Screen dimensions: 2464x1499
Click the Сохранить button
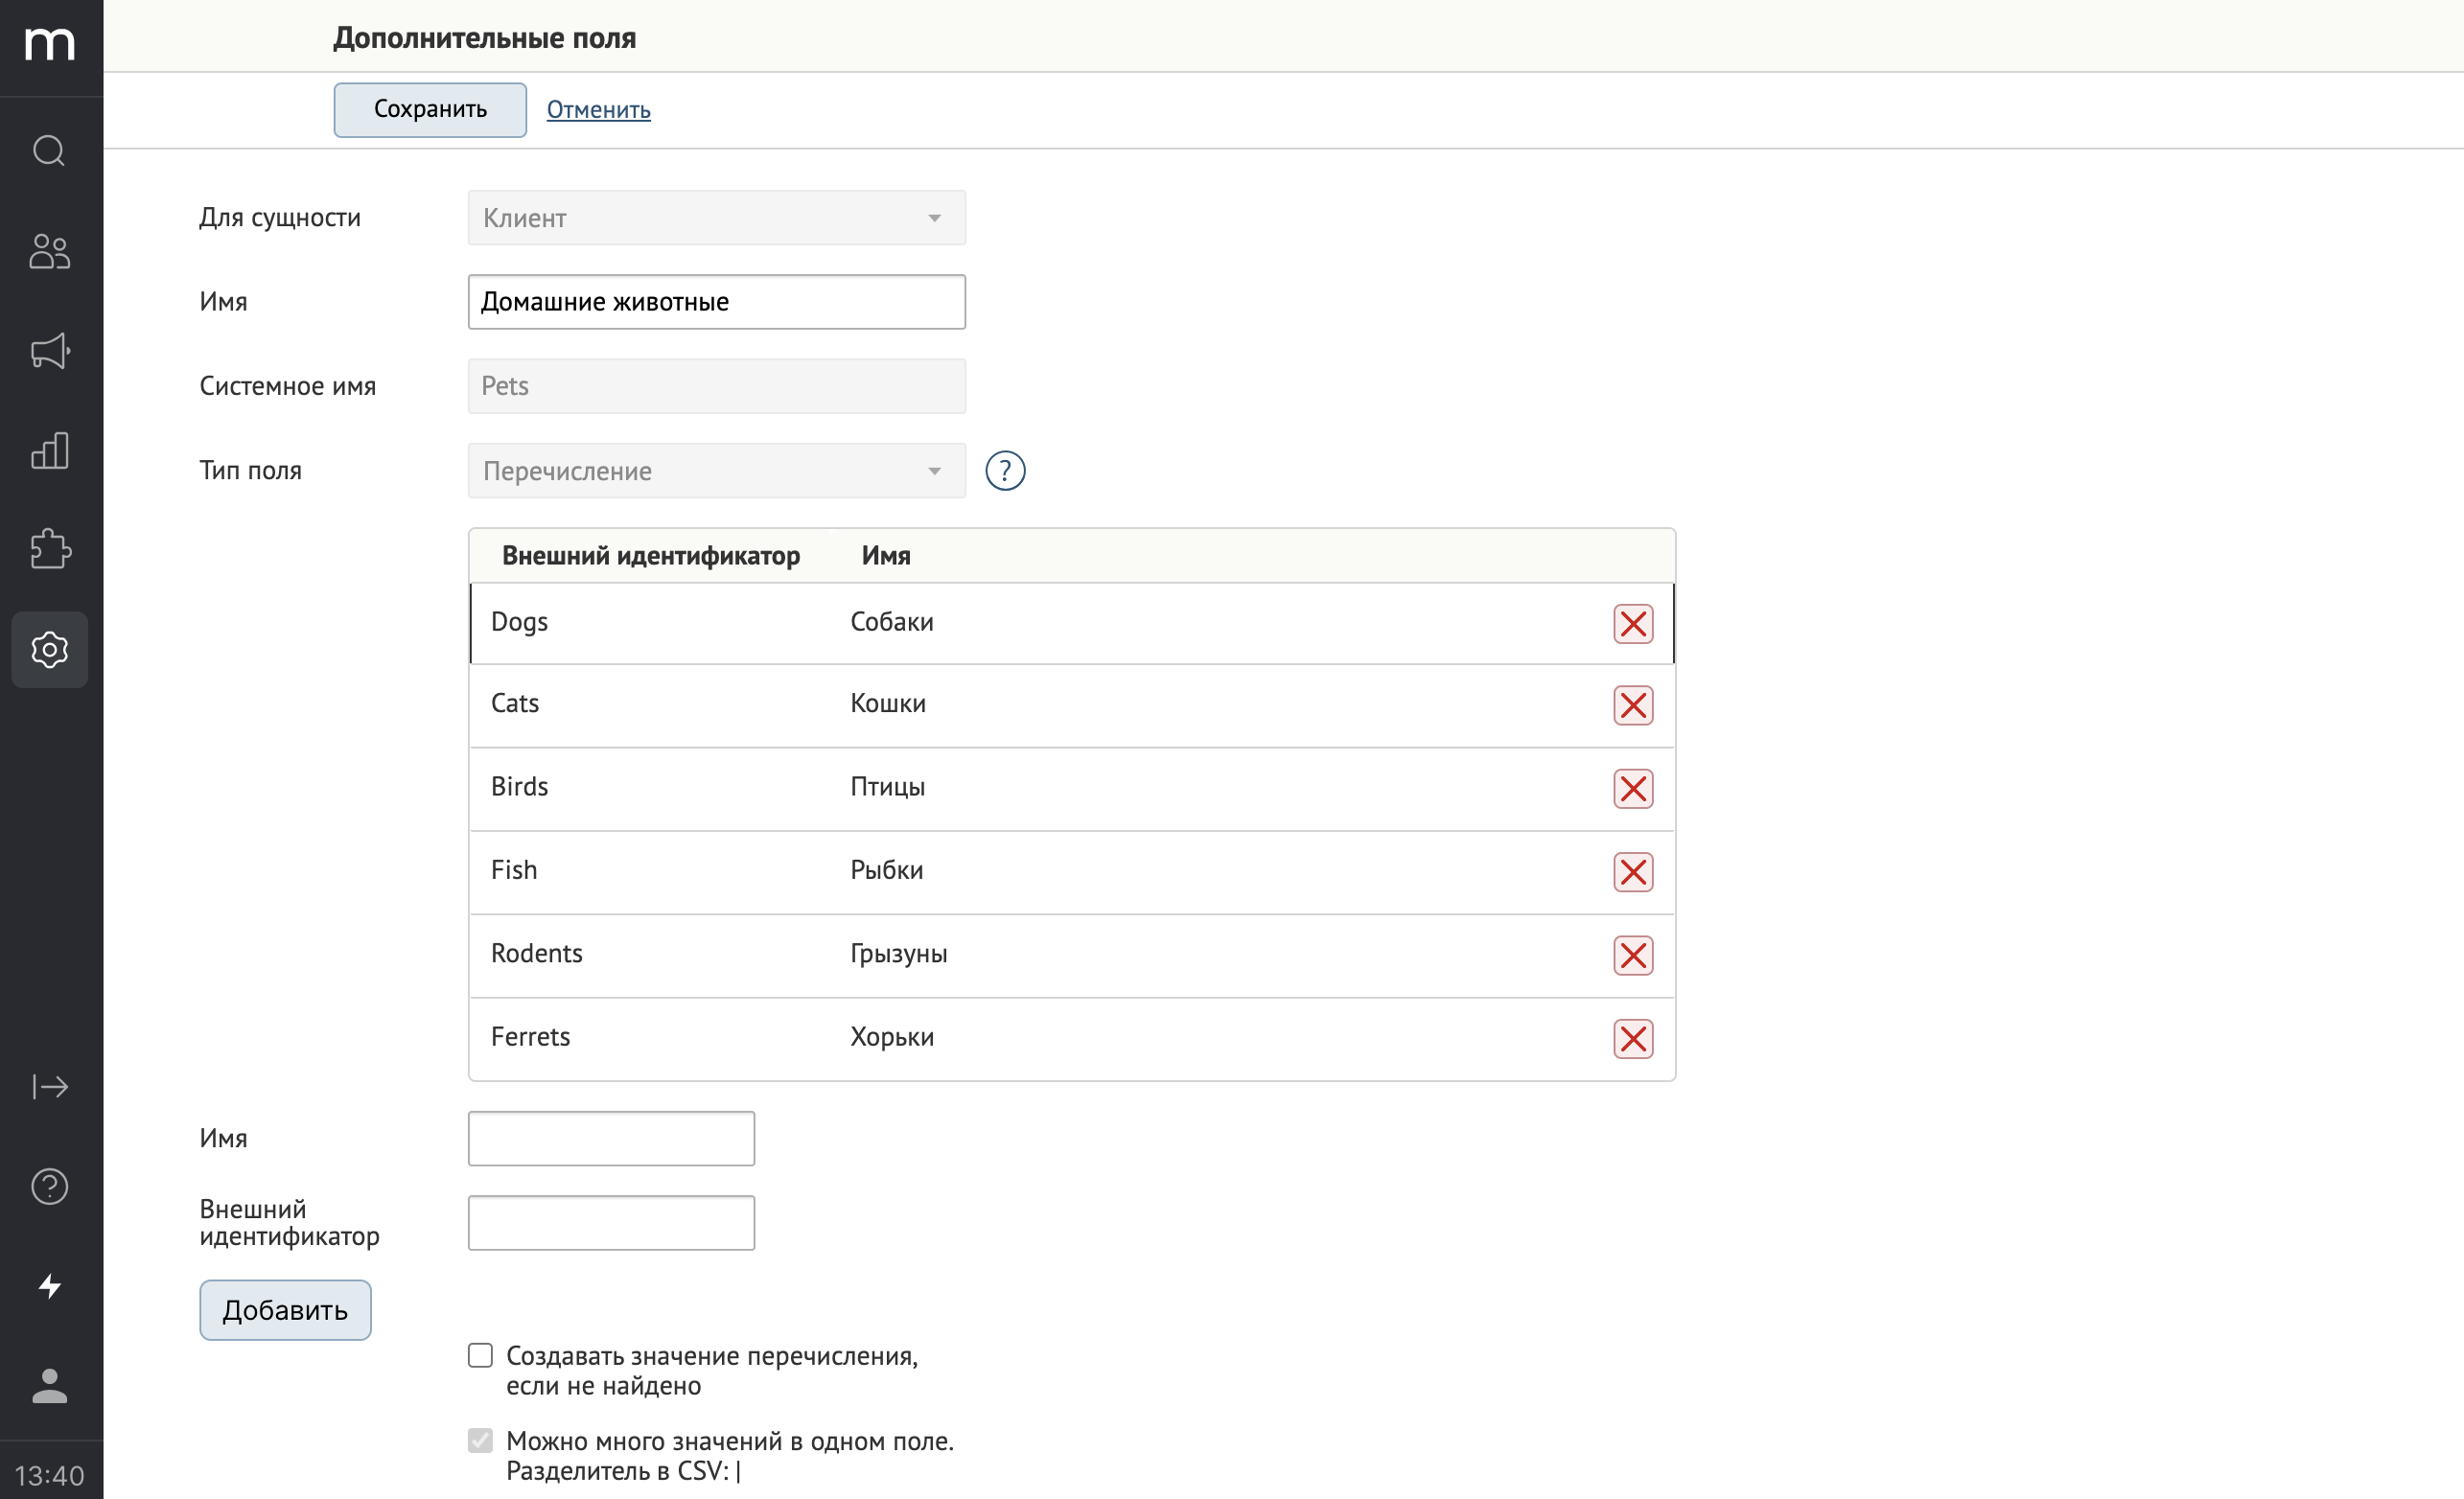point(430,110)
